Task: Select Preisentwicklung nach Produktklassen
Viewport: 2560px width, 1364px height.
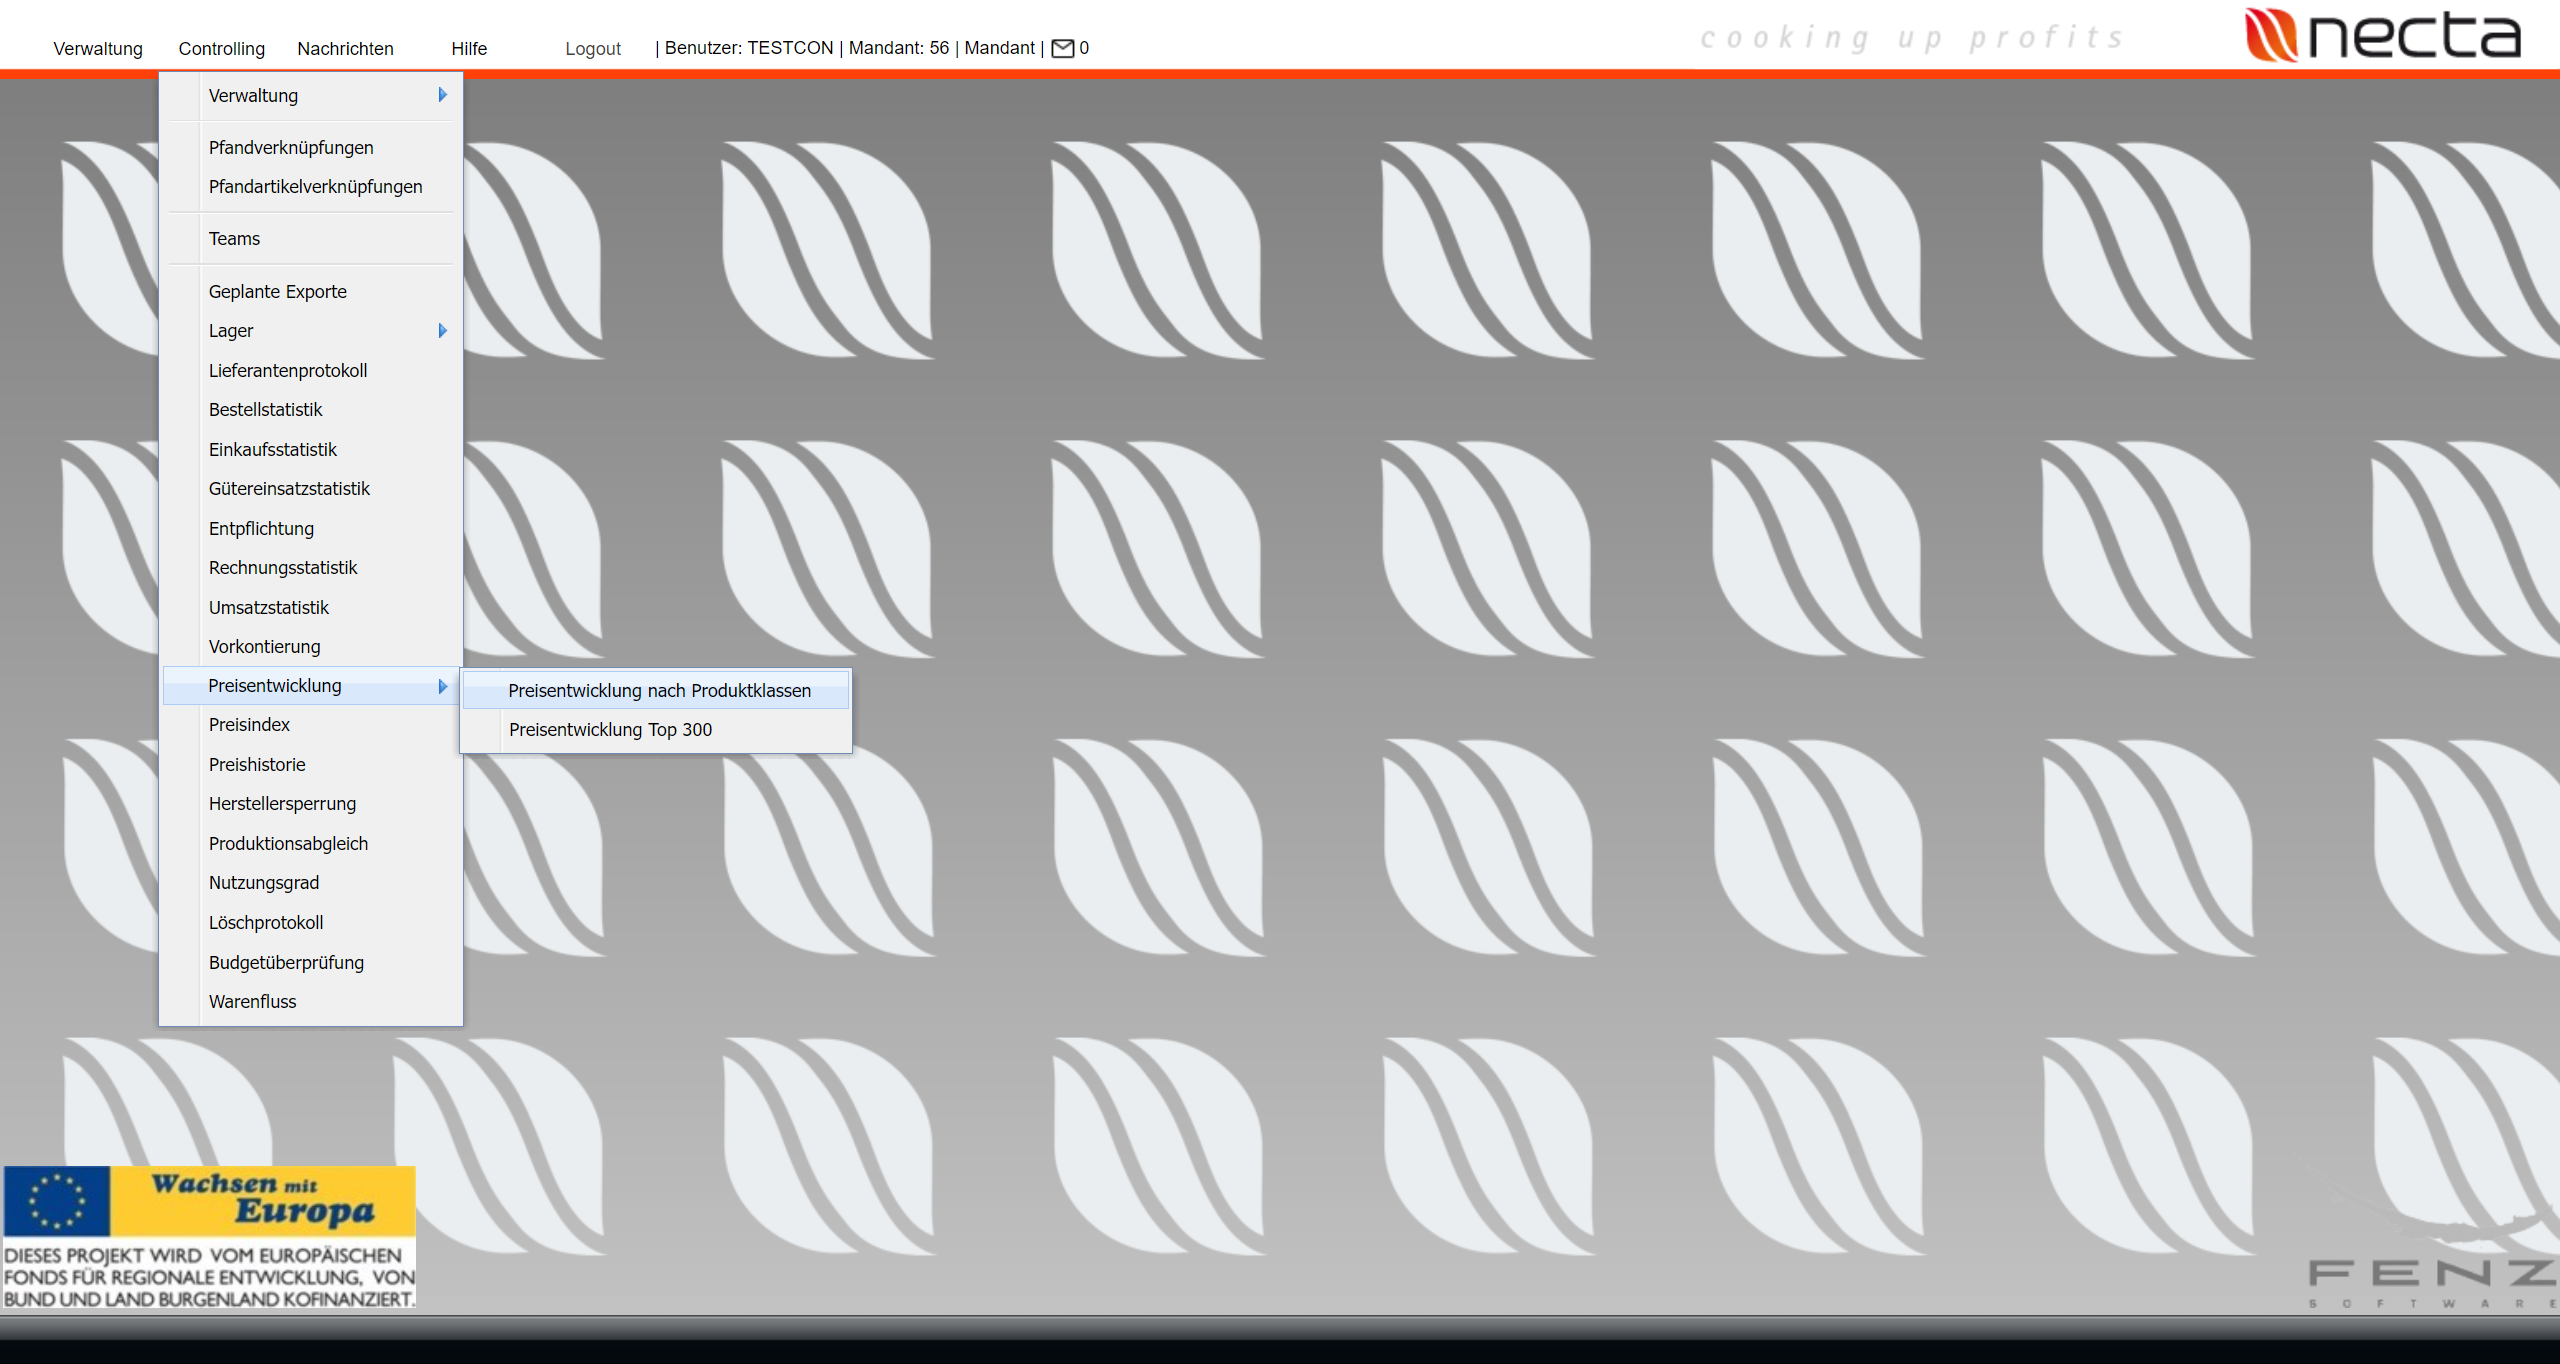Action: [659, 690]
